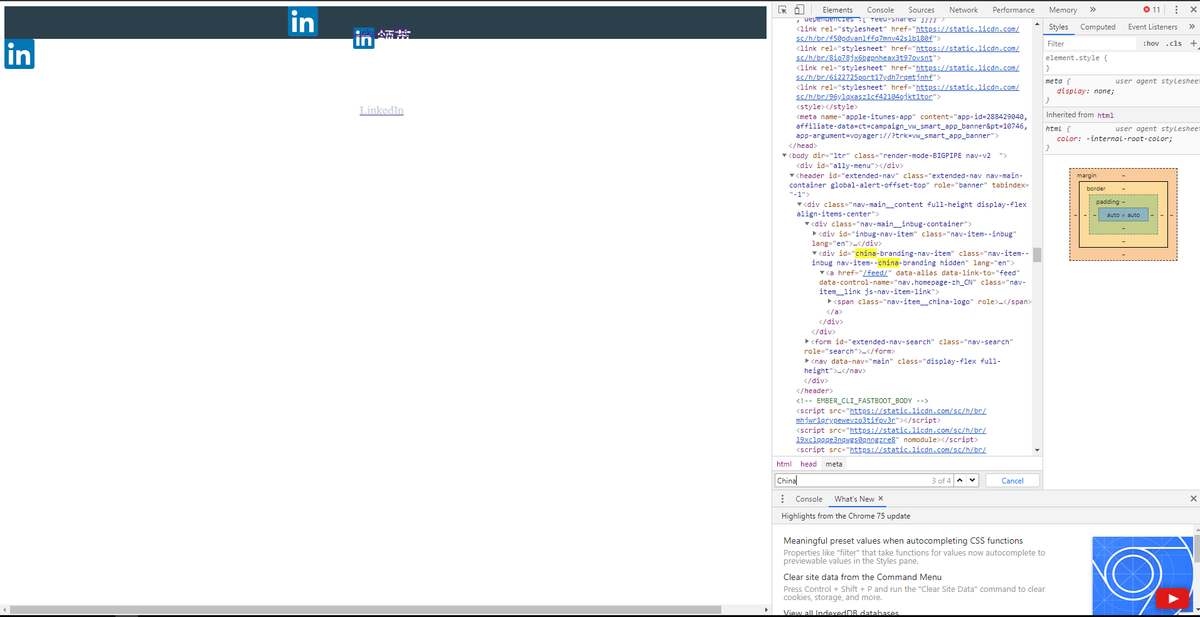Collapse the body element node
The image size is (1200, 617).
point(784,156)
